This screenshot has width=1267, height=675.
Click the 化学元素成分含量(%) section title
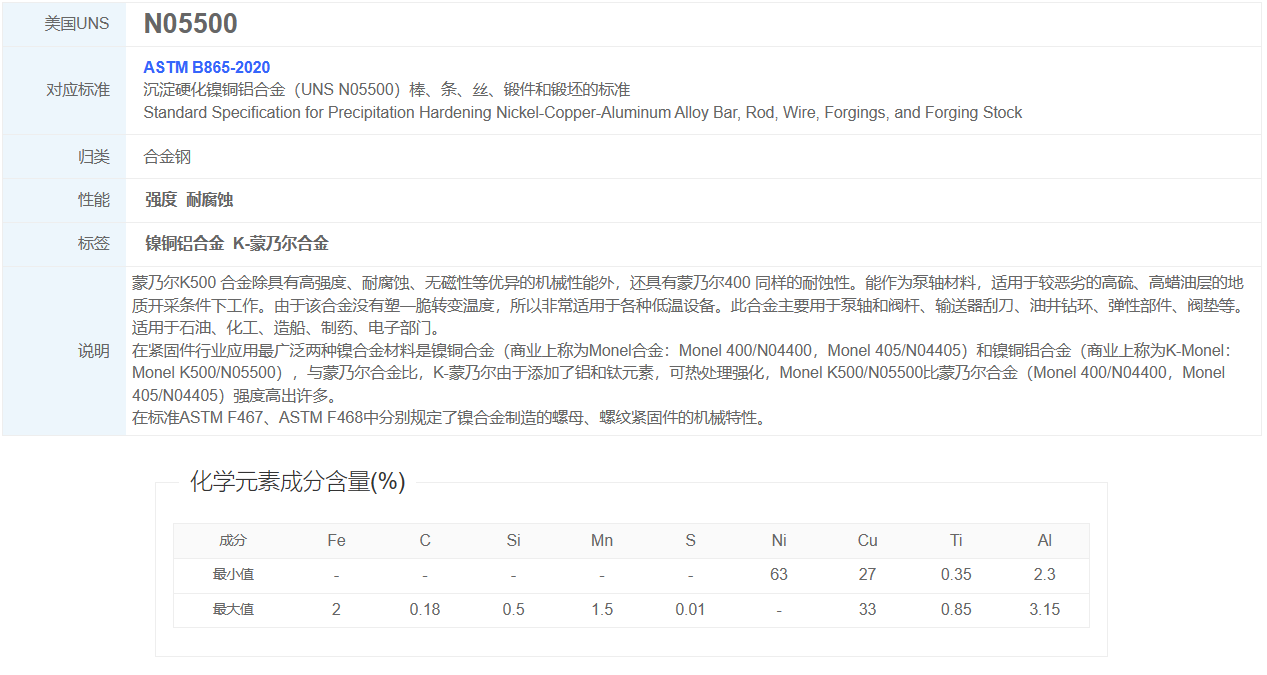(297, 482)
